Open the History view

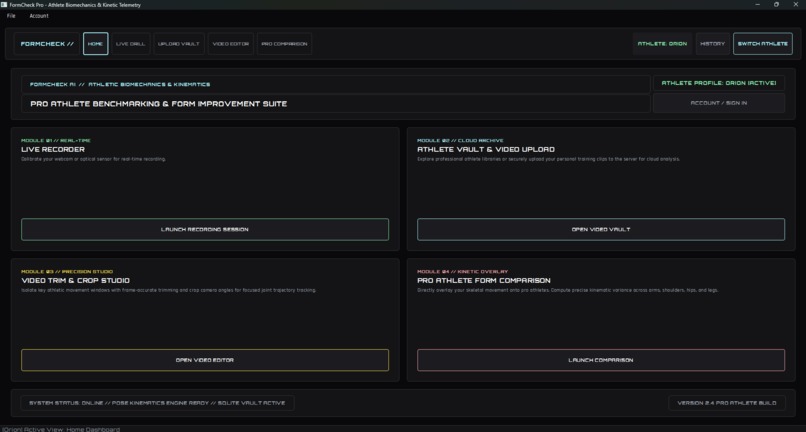click(712, 44)
